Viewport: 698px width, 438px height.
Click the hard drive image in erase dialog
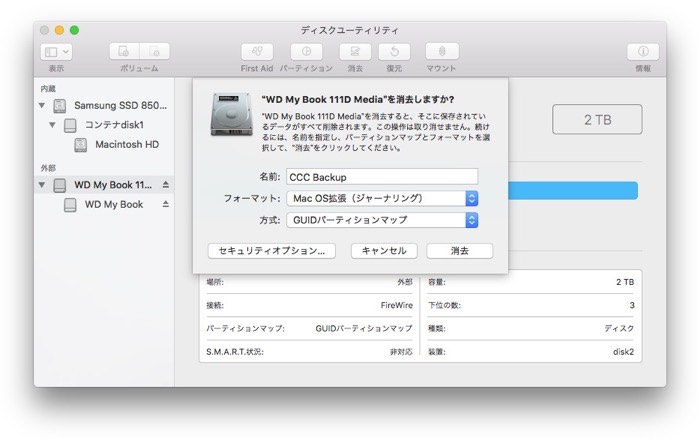[x=231, y=114]
